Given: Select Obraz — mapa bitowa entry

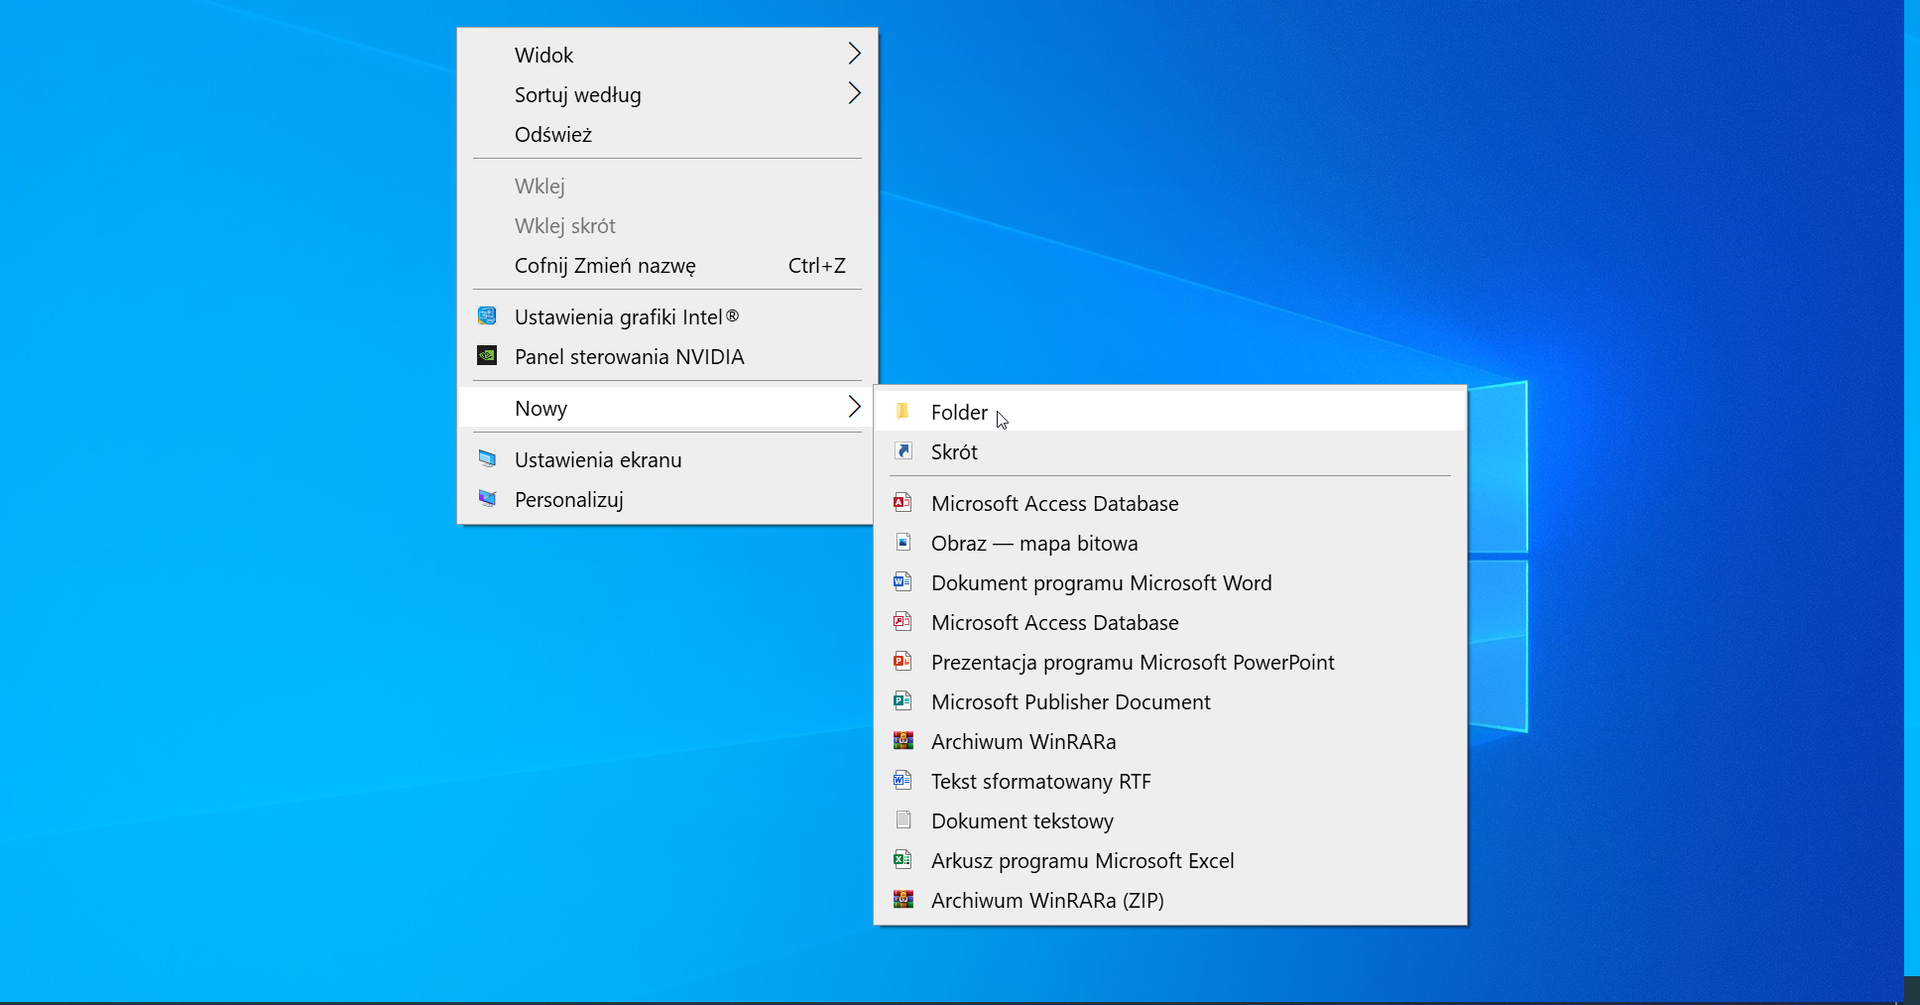Looking at the screenshot, I should [x=1034, y=543].
